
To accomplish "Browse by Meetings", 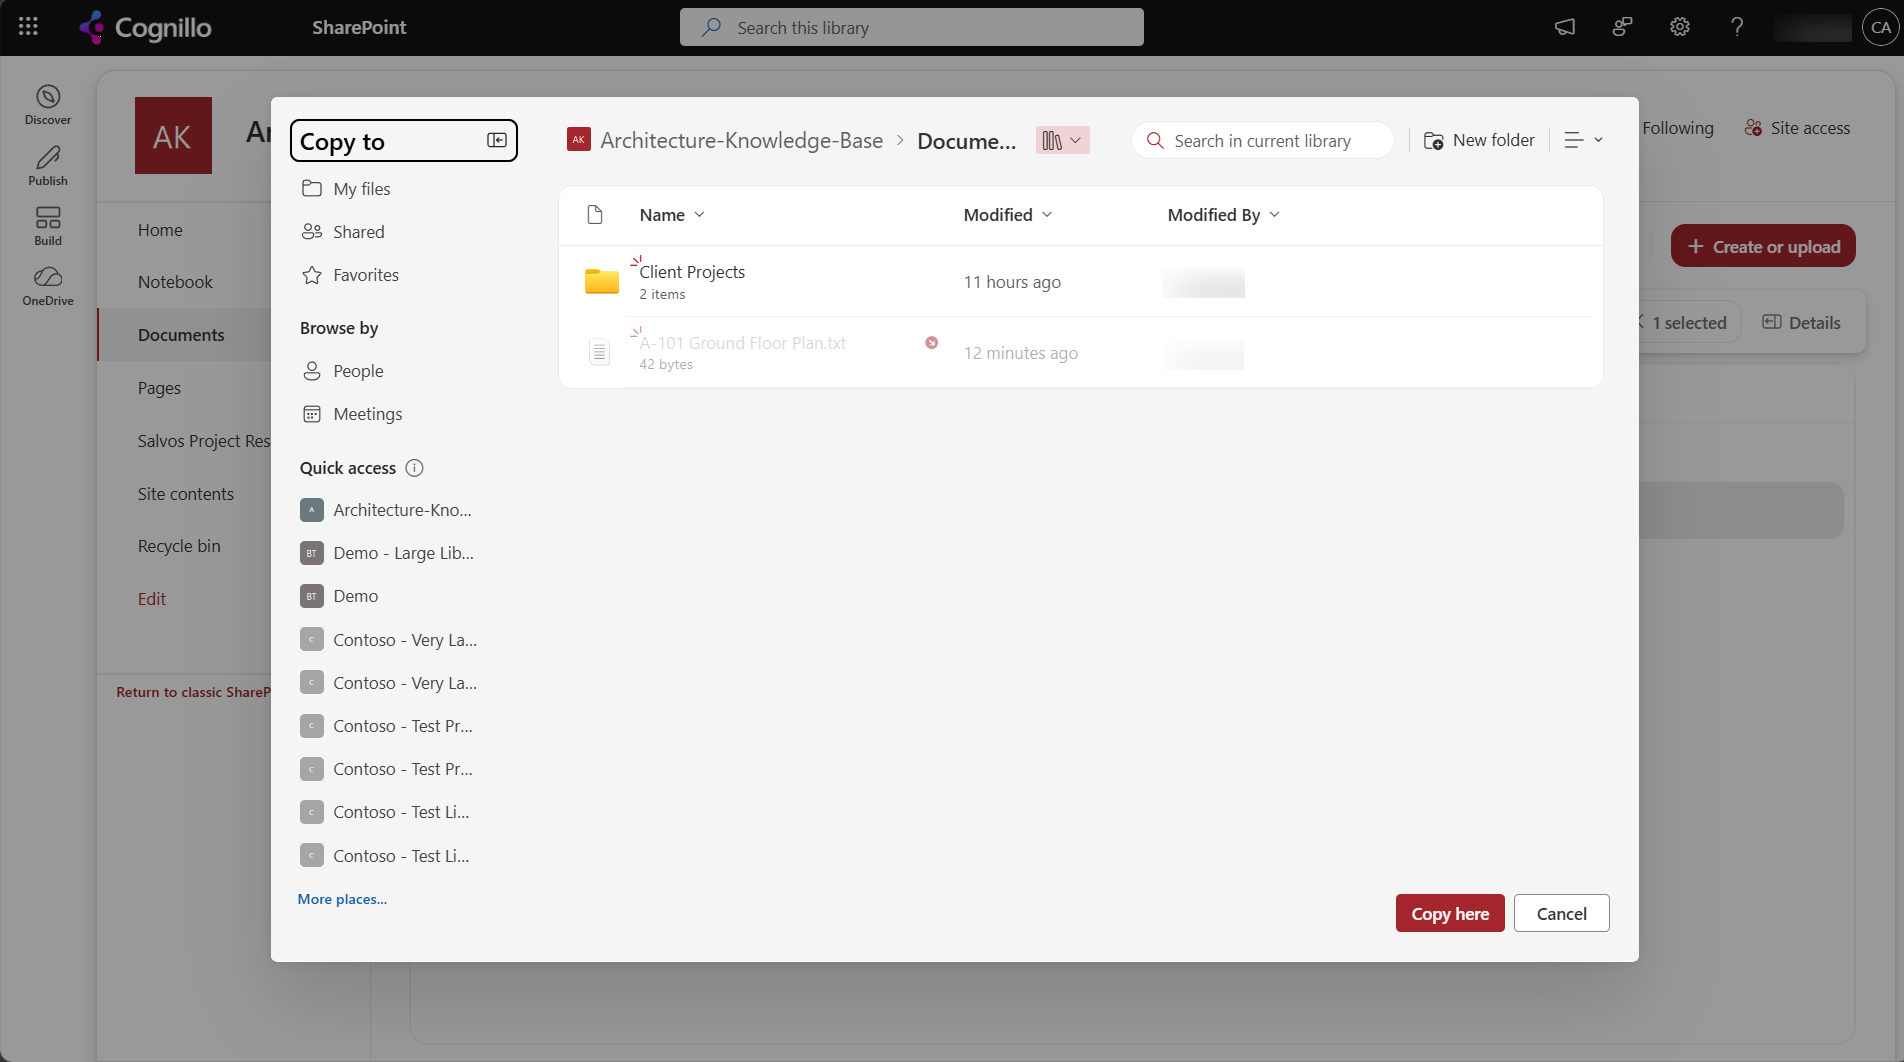I will [x=352, y=414].
